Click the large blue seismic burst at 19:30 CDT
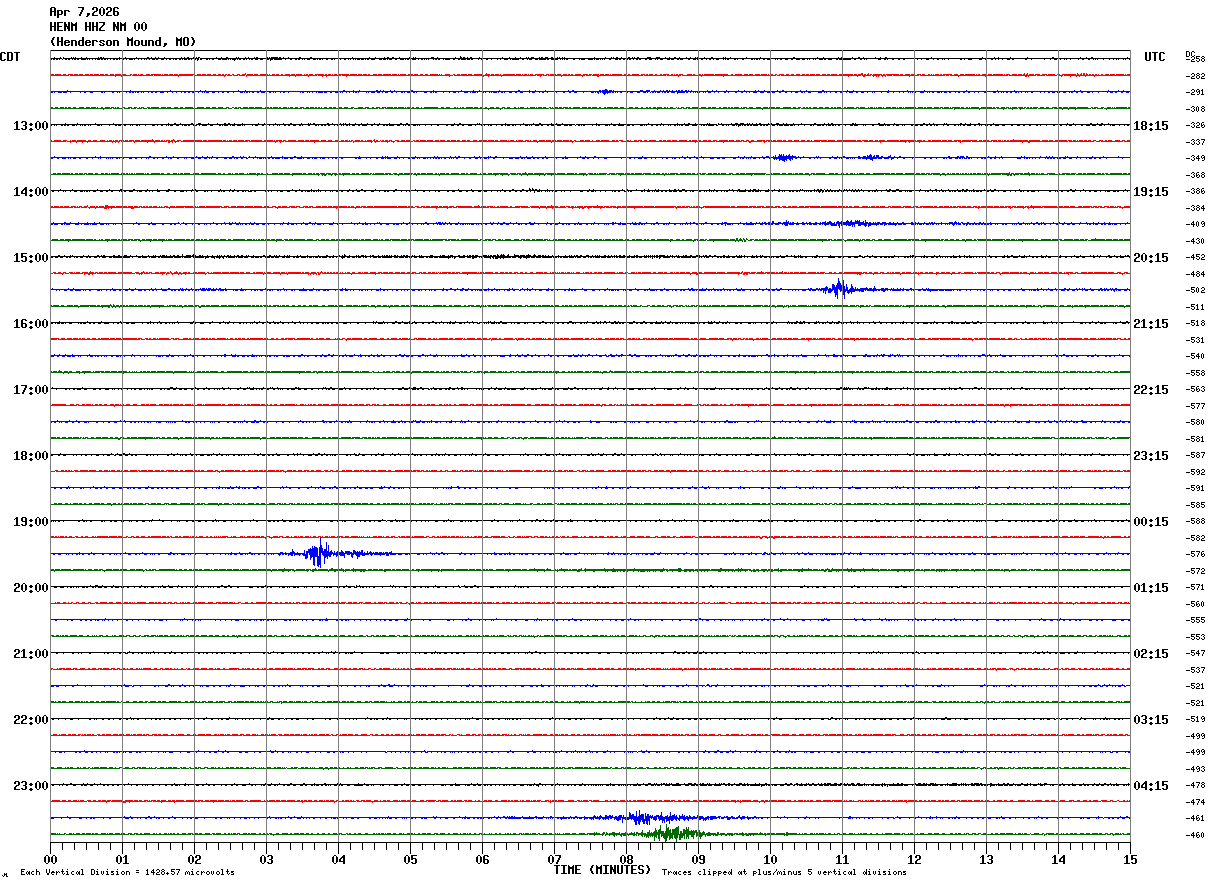This screenshot has height=886, width=1210. pyautogui.click(x=320, y=553)
